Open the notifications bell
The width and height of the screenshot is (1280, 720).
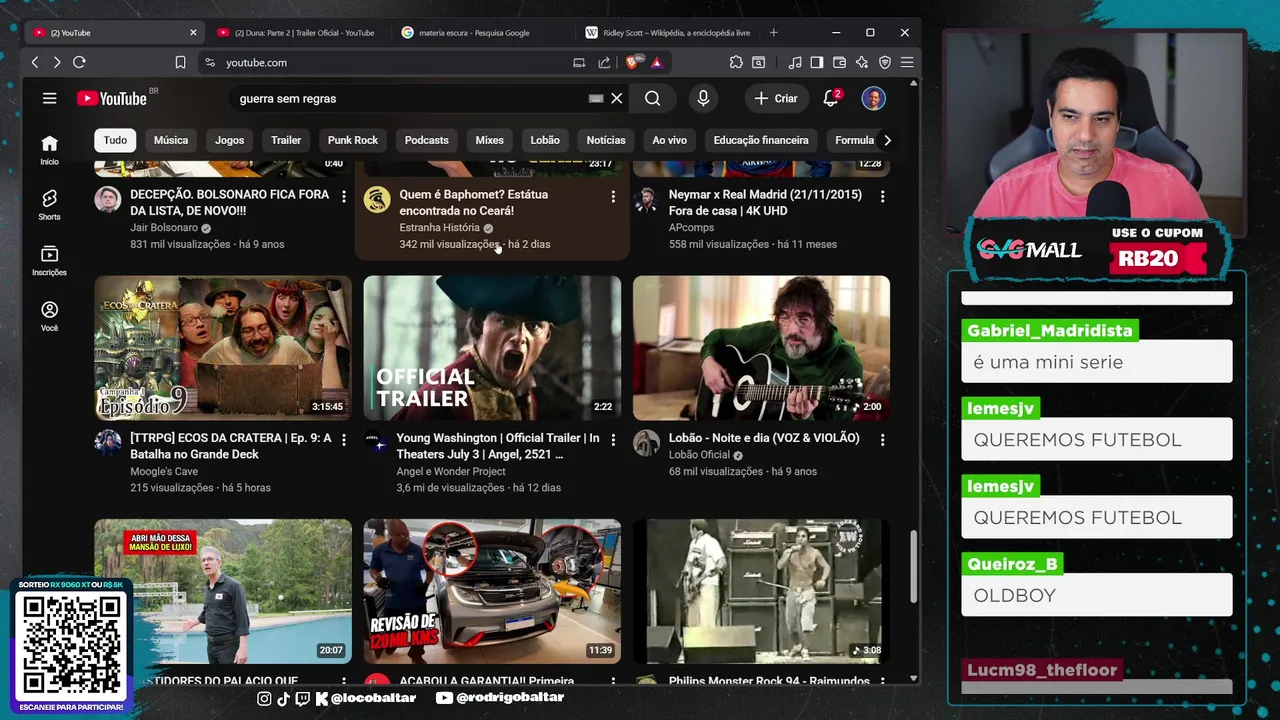(x=831, y=98)
